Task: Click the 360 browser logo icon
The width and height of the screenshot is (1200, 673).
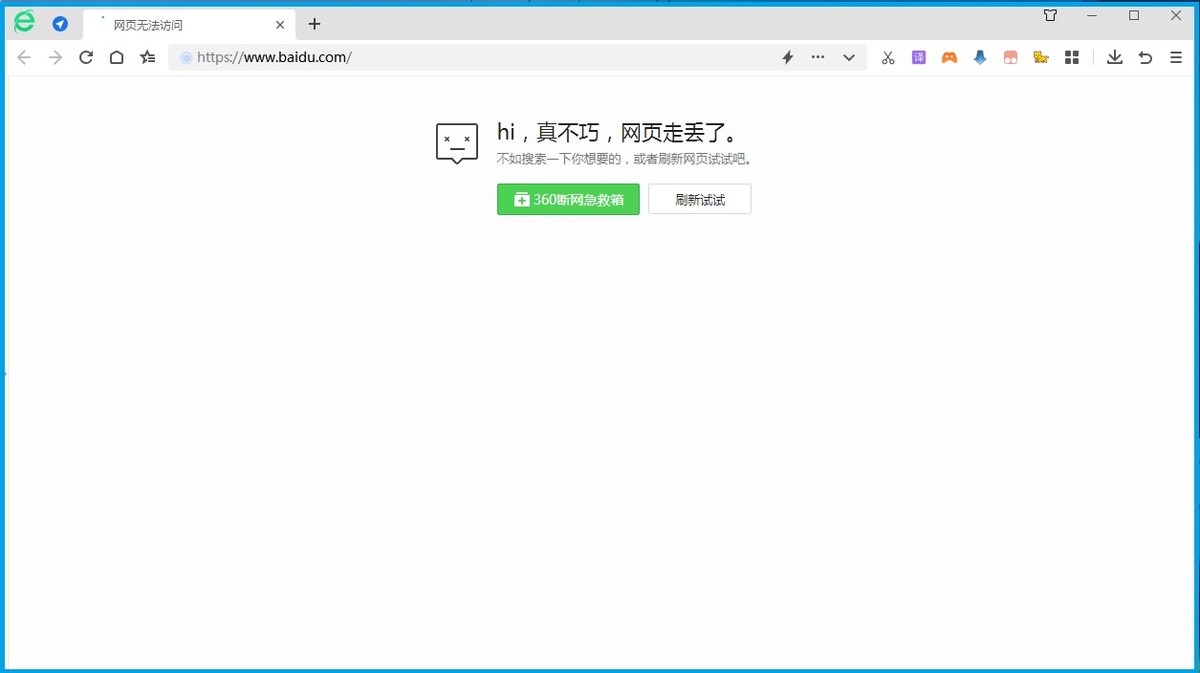Action: pyautogui.click(x=24, y=22)
